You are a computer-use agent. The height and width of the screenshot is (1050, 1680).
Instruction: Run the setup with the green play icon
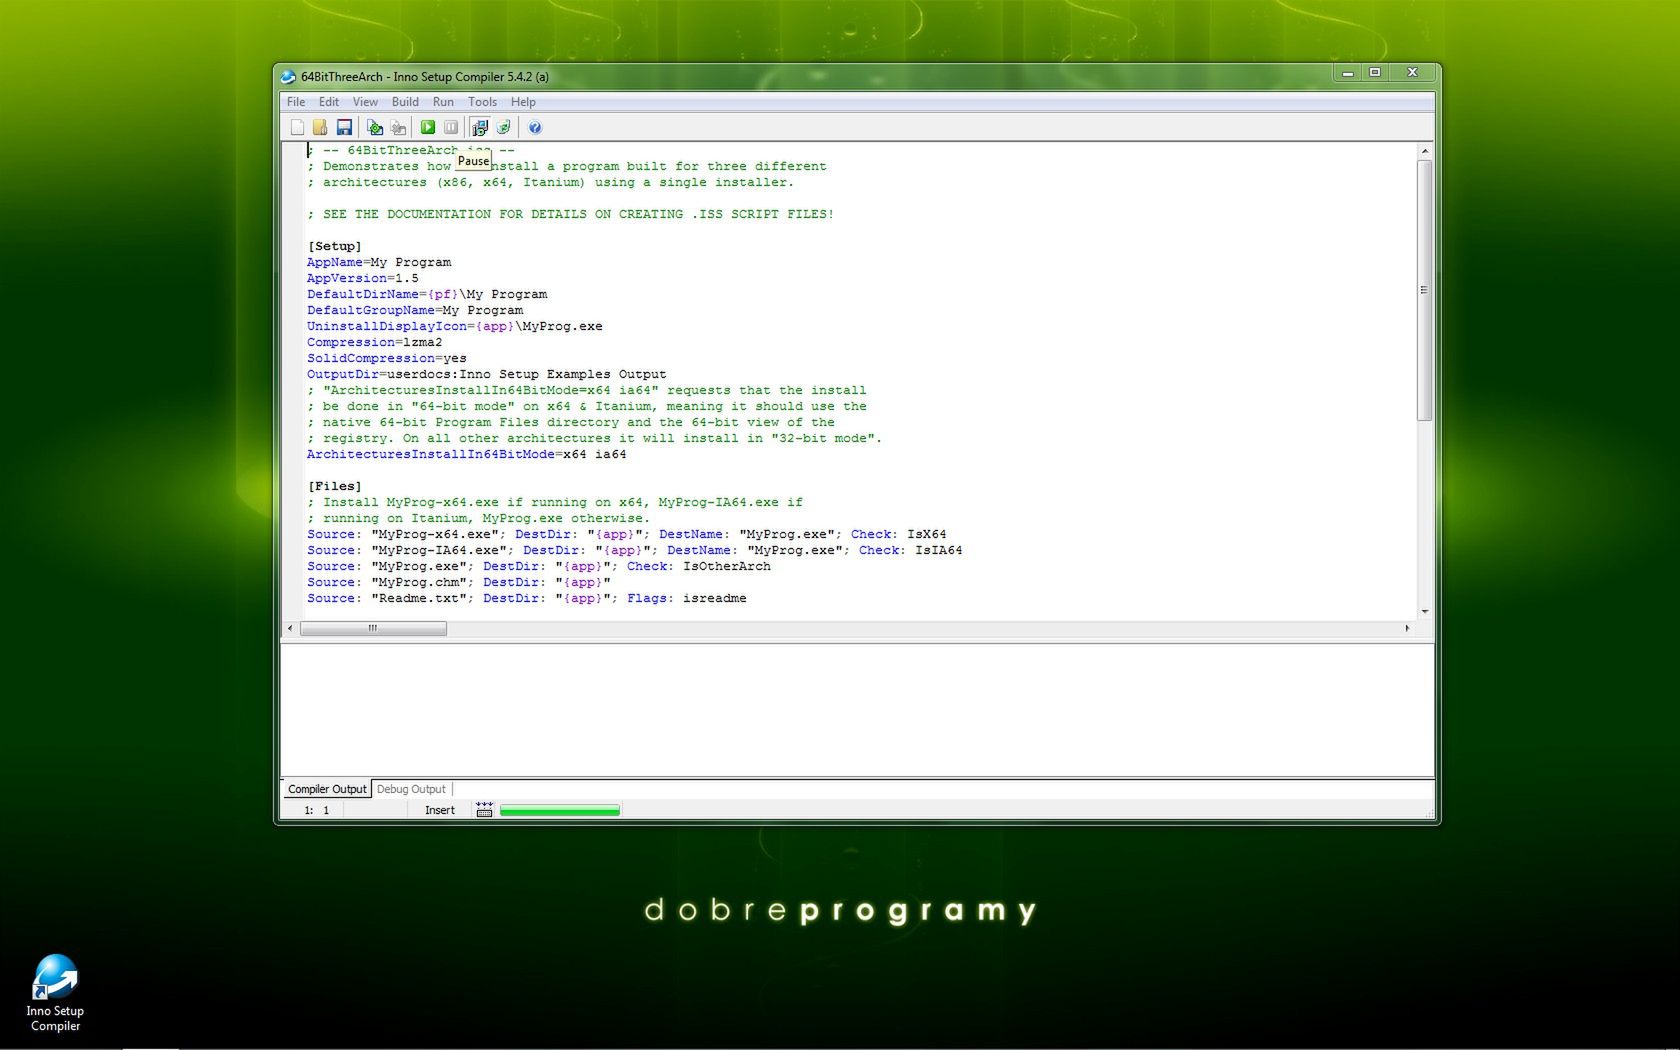click(428, 127)
